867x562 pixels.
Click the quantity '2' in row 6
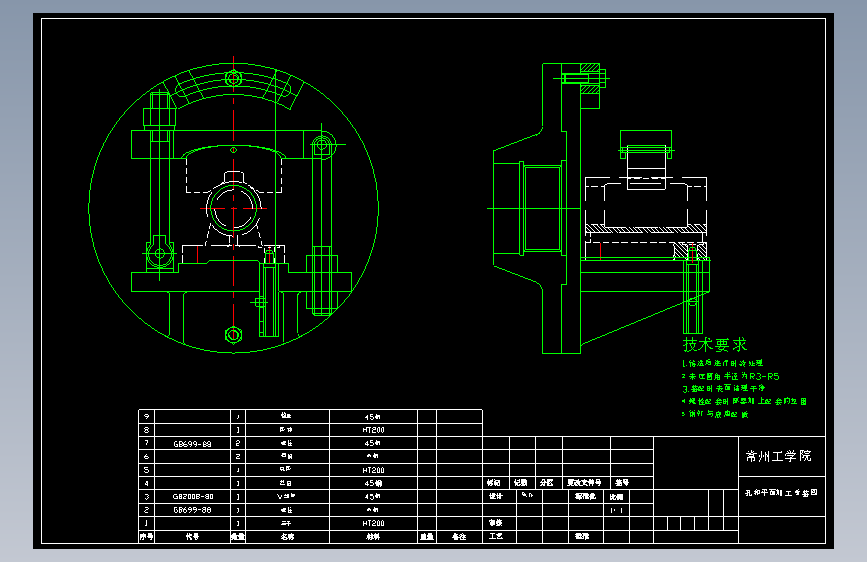point(238,457)
